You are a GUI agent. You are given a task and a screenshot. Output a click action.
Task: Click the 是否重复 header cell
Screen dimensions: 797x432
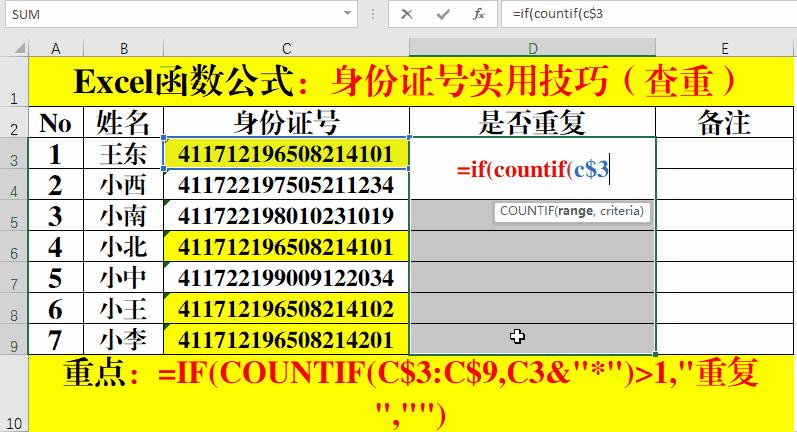[533, 122]
